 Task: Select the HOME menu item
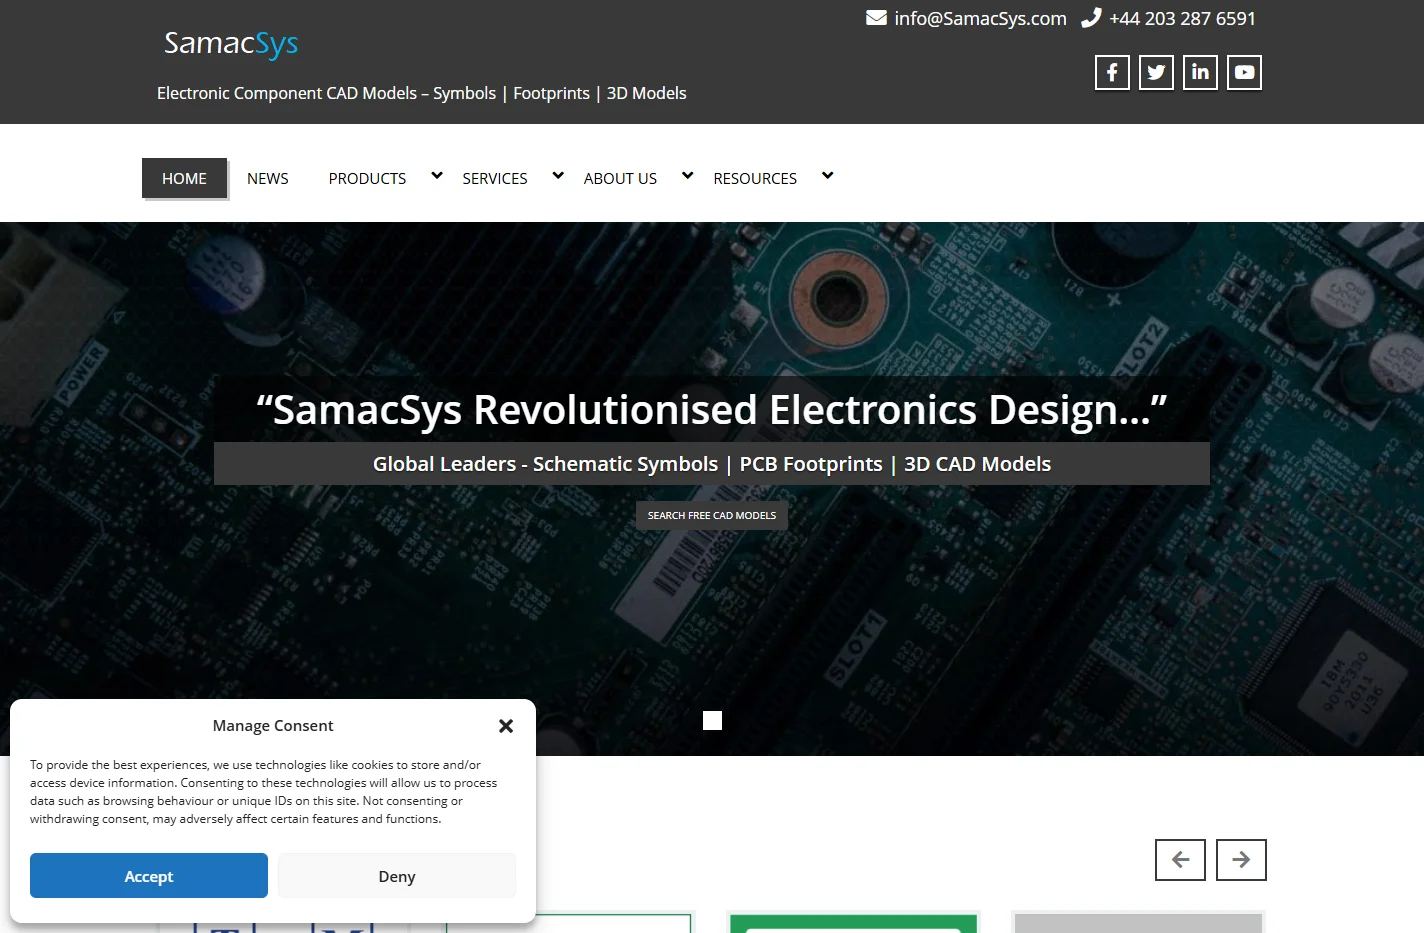click(x=184, y=178)
